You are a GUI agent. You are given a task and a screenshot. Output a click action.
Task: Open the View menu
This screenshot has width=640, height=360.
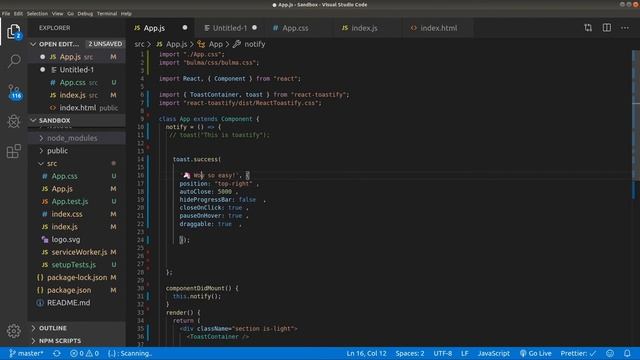coord(58,13)
